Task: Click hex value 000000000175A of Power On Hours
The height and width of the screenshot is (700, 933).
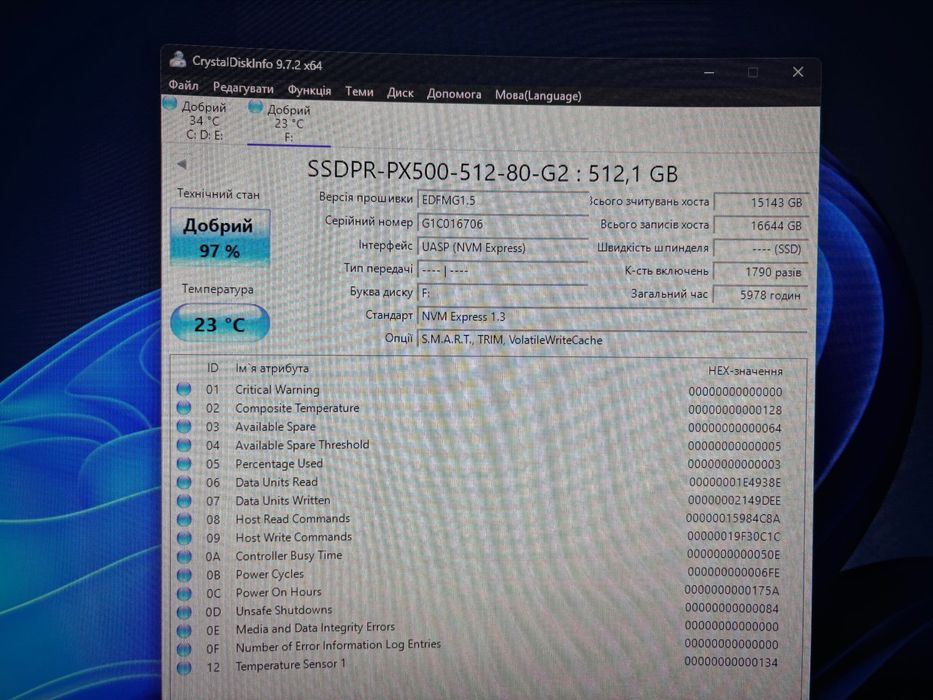Action: point(731,590)
